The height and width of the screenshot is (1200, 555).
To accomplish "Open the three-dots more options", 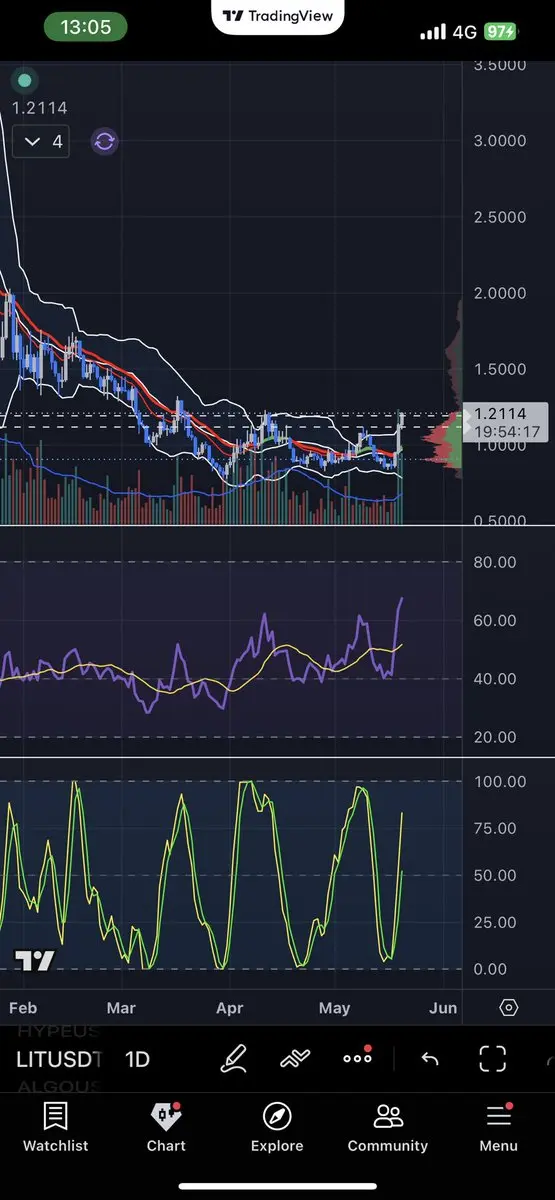I will point(357,1057).
